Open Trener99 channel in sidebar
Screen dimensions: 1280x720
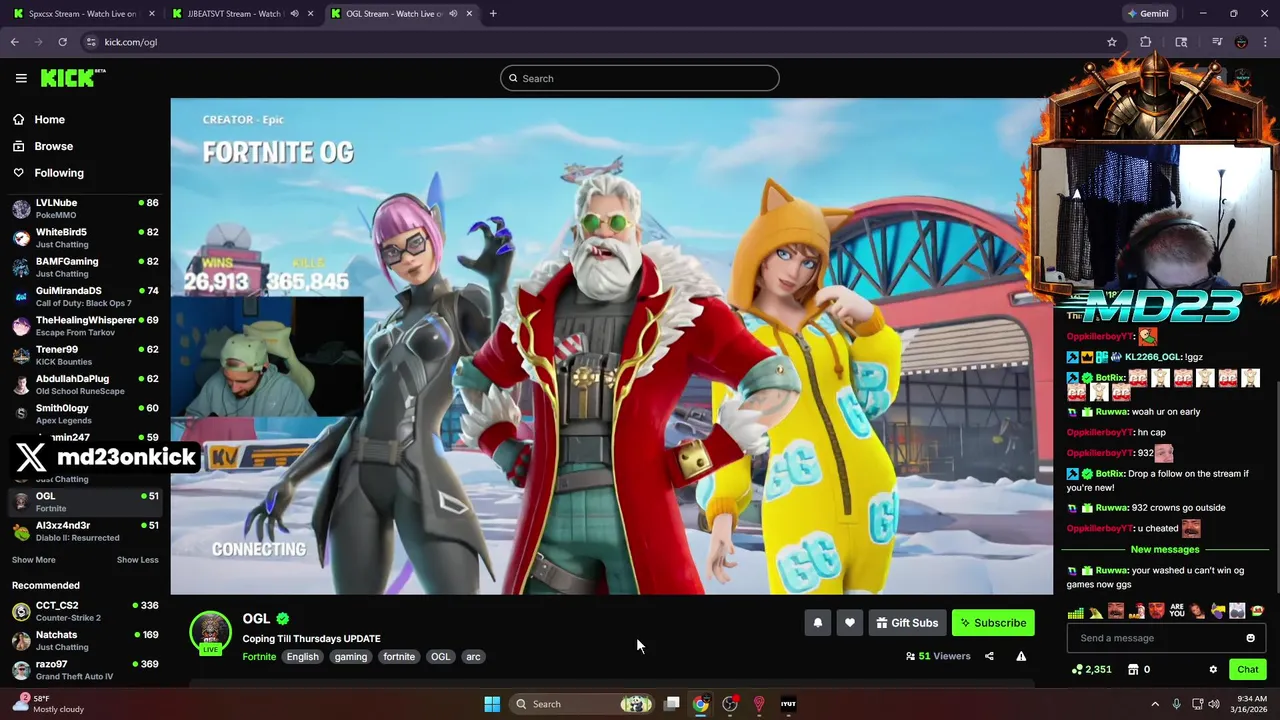point(85,355)
